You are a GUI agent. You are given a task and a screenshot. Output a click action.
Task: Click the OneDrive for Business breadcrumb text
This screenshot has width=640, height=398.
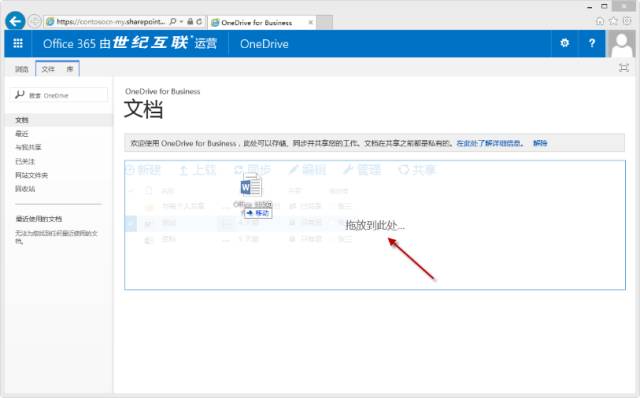pos(162,91)
